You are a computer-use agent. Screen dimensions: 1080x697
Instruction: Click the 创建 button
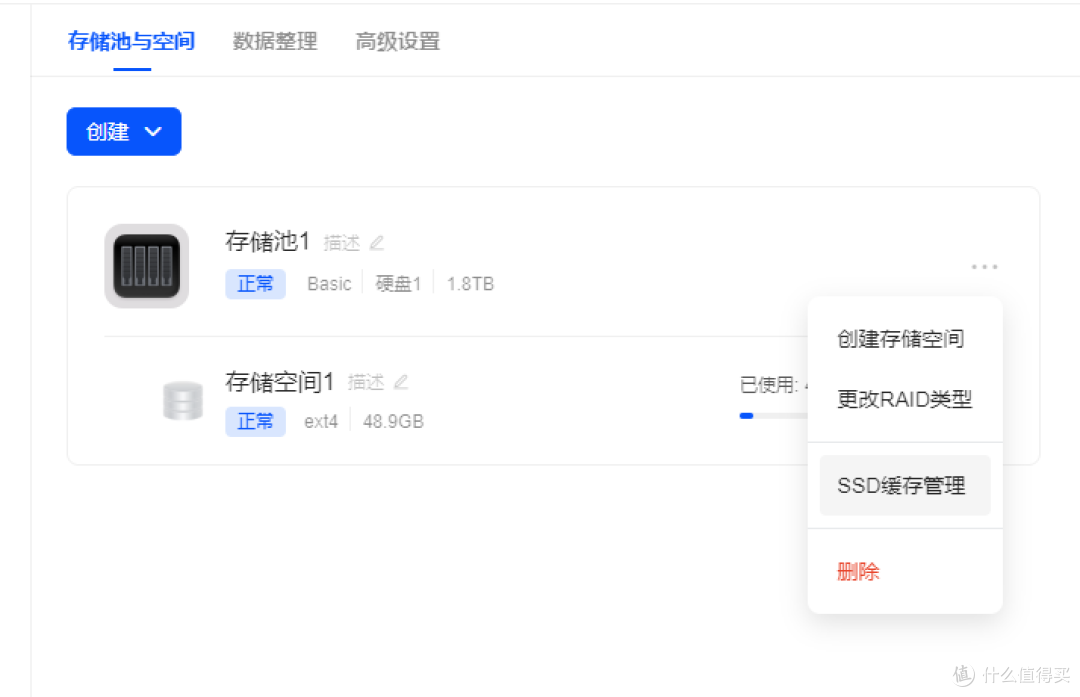tap(110, 131)
